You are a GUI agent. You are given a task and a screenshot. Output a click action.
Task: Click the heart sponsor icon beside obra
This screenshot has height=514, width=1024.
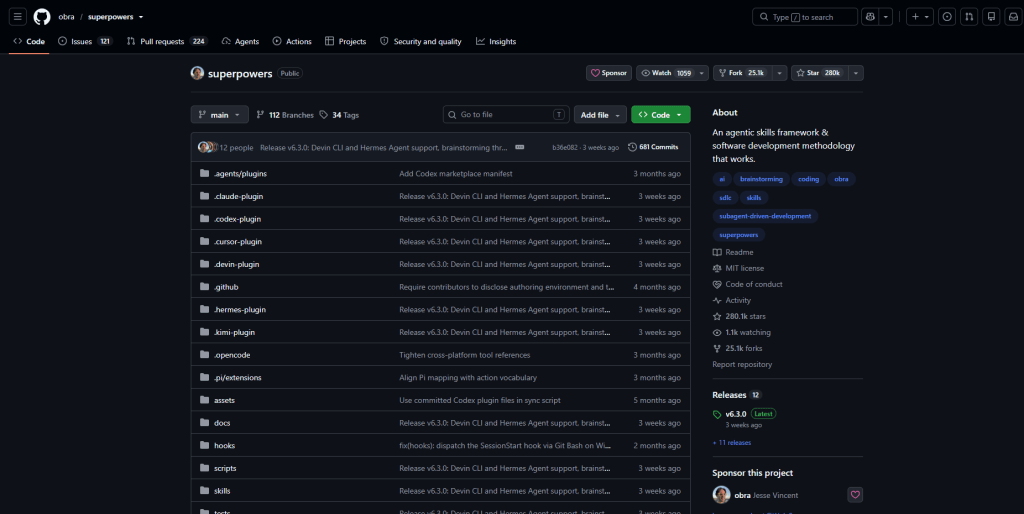(855, 495)
